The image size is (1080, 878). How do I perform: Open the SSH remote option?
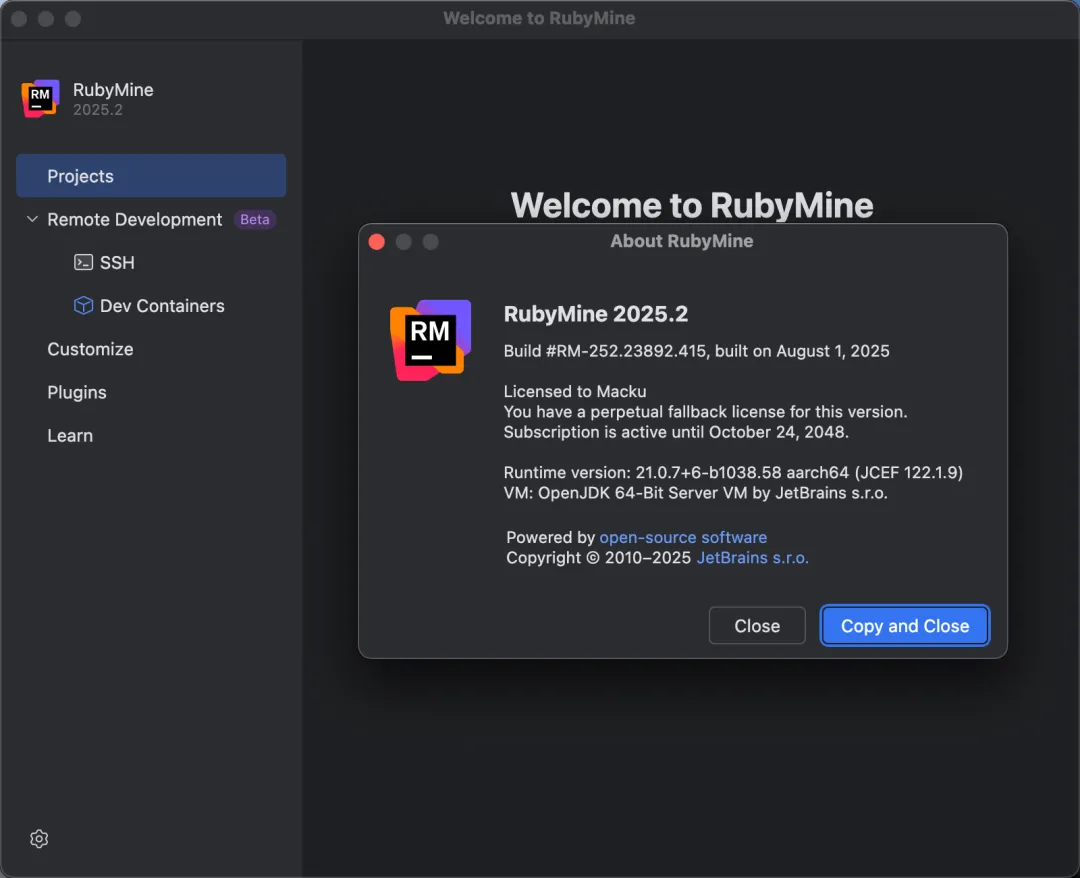[x=117, y=262]
